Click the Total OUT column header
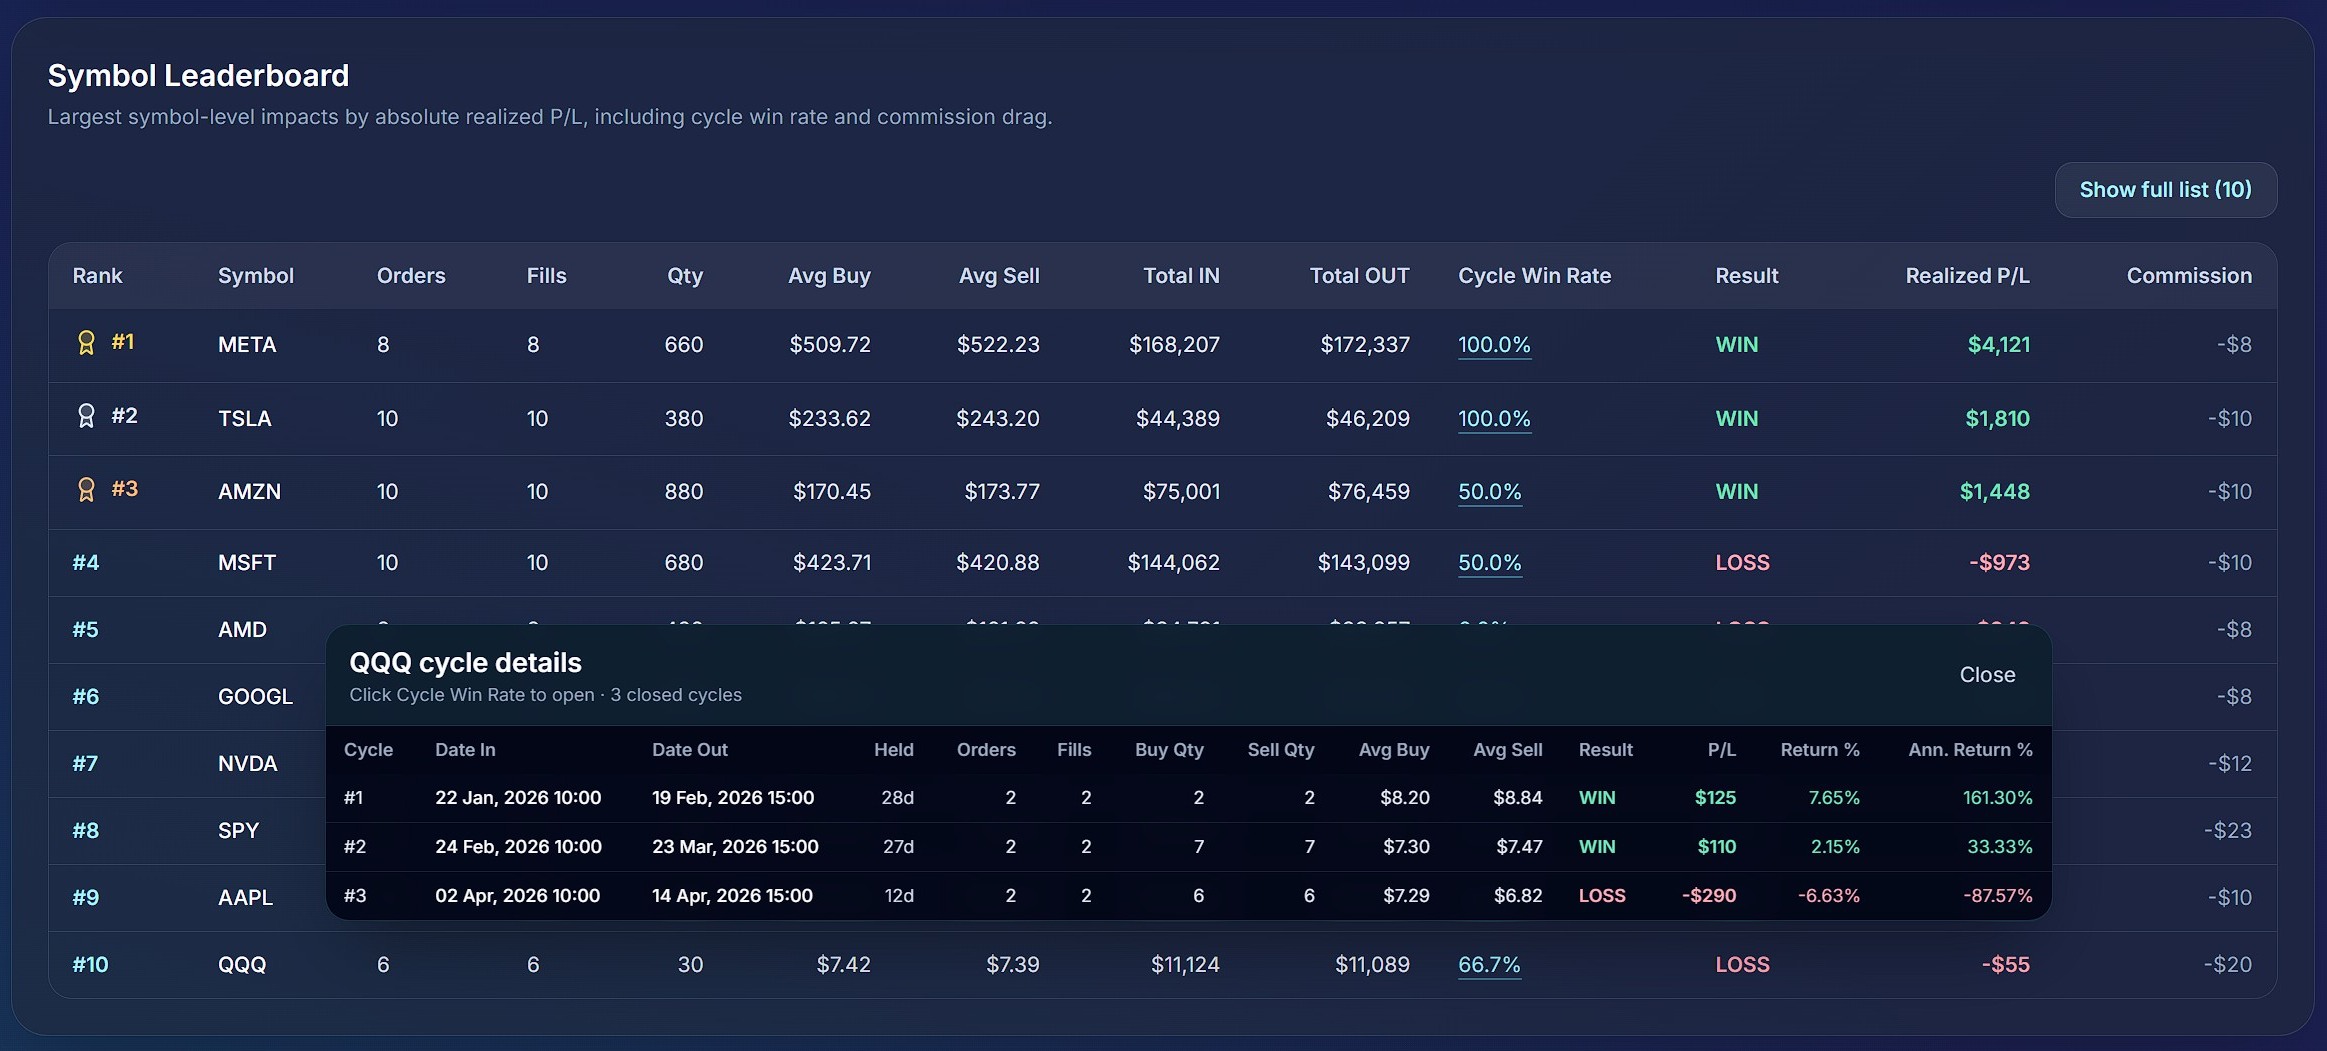Screen dimensions: 2327x1051 tap(1359, 276)
